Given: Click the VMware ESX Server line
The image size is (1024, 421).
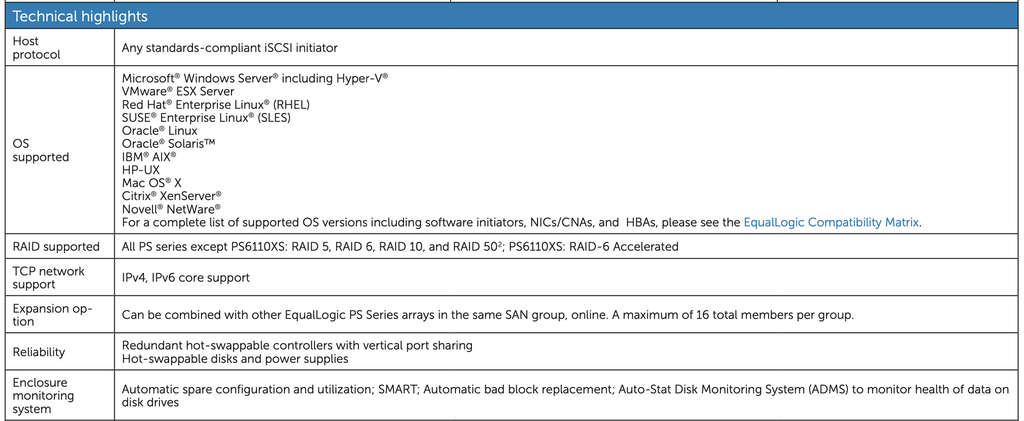Looking at the screenshot, I should (x=178, y=91).
